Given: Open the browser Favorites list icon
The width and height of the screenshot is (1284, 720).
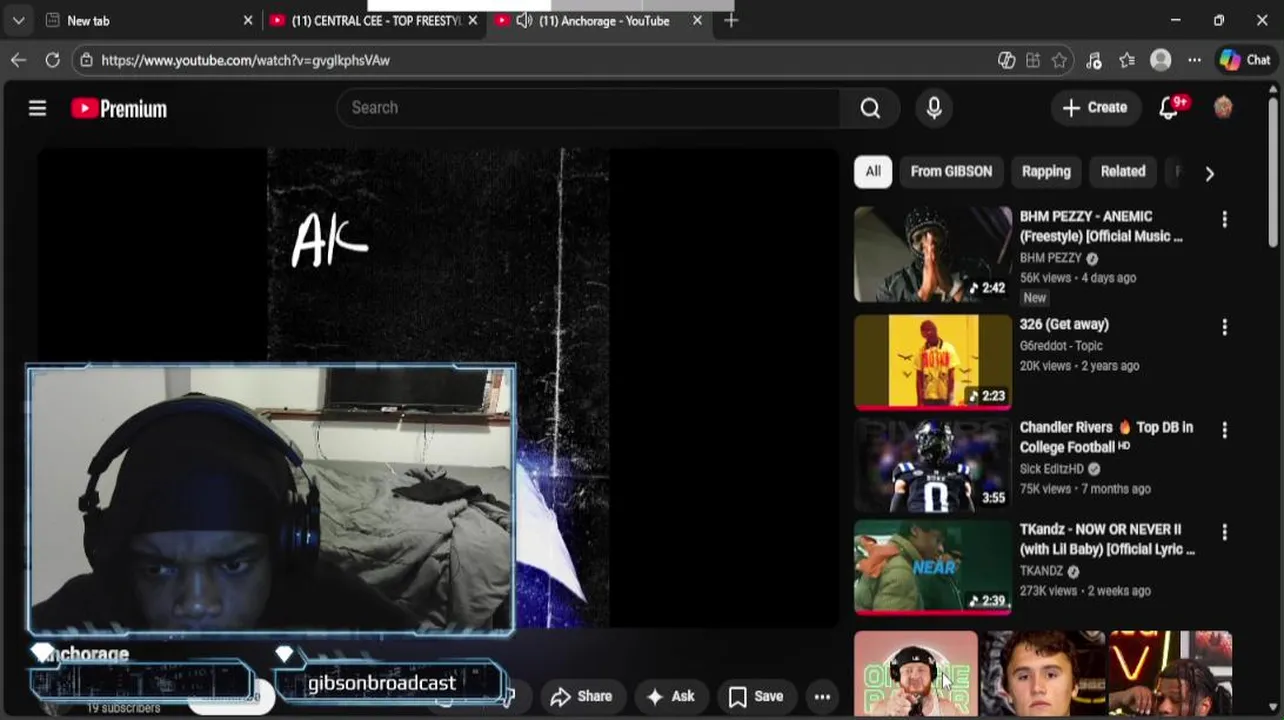Looking at the screenshot, I should pos(1127,60).
